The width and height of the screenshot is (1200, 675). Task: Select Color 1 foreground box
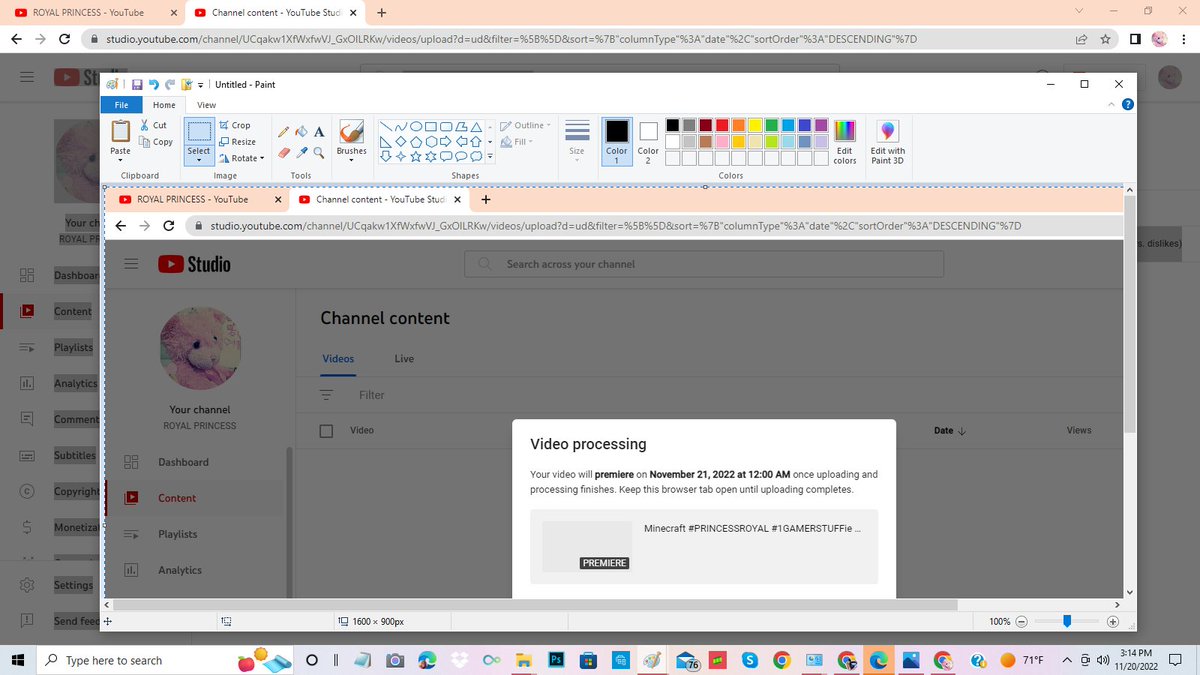point(617,142)
